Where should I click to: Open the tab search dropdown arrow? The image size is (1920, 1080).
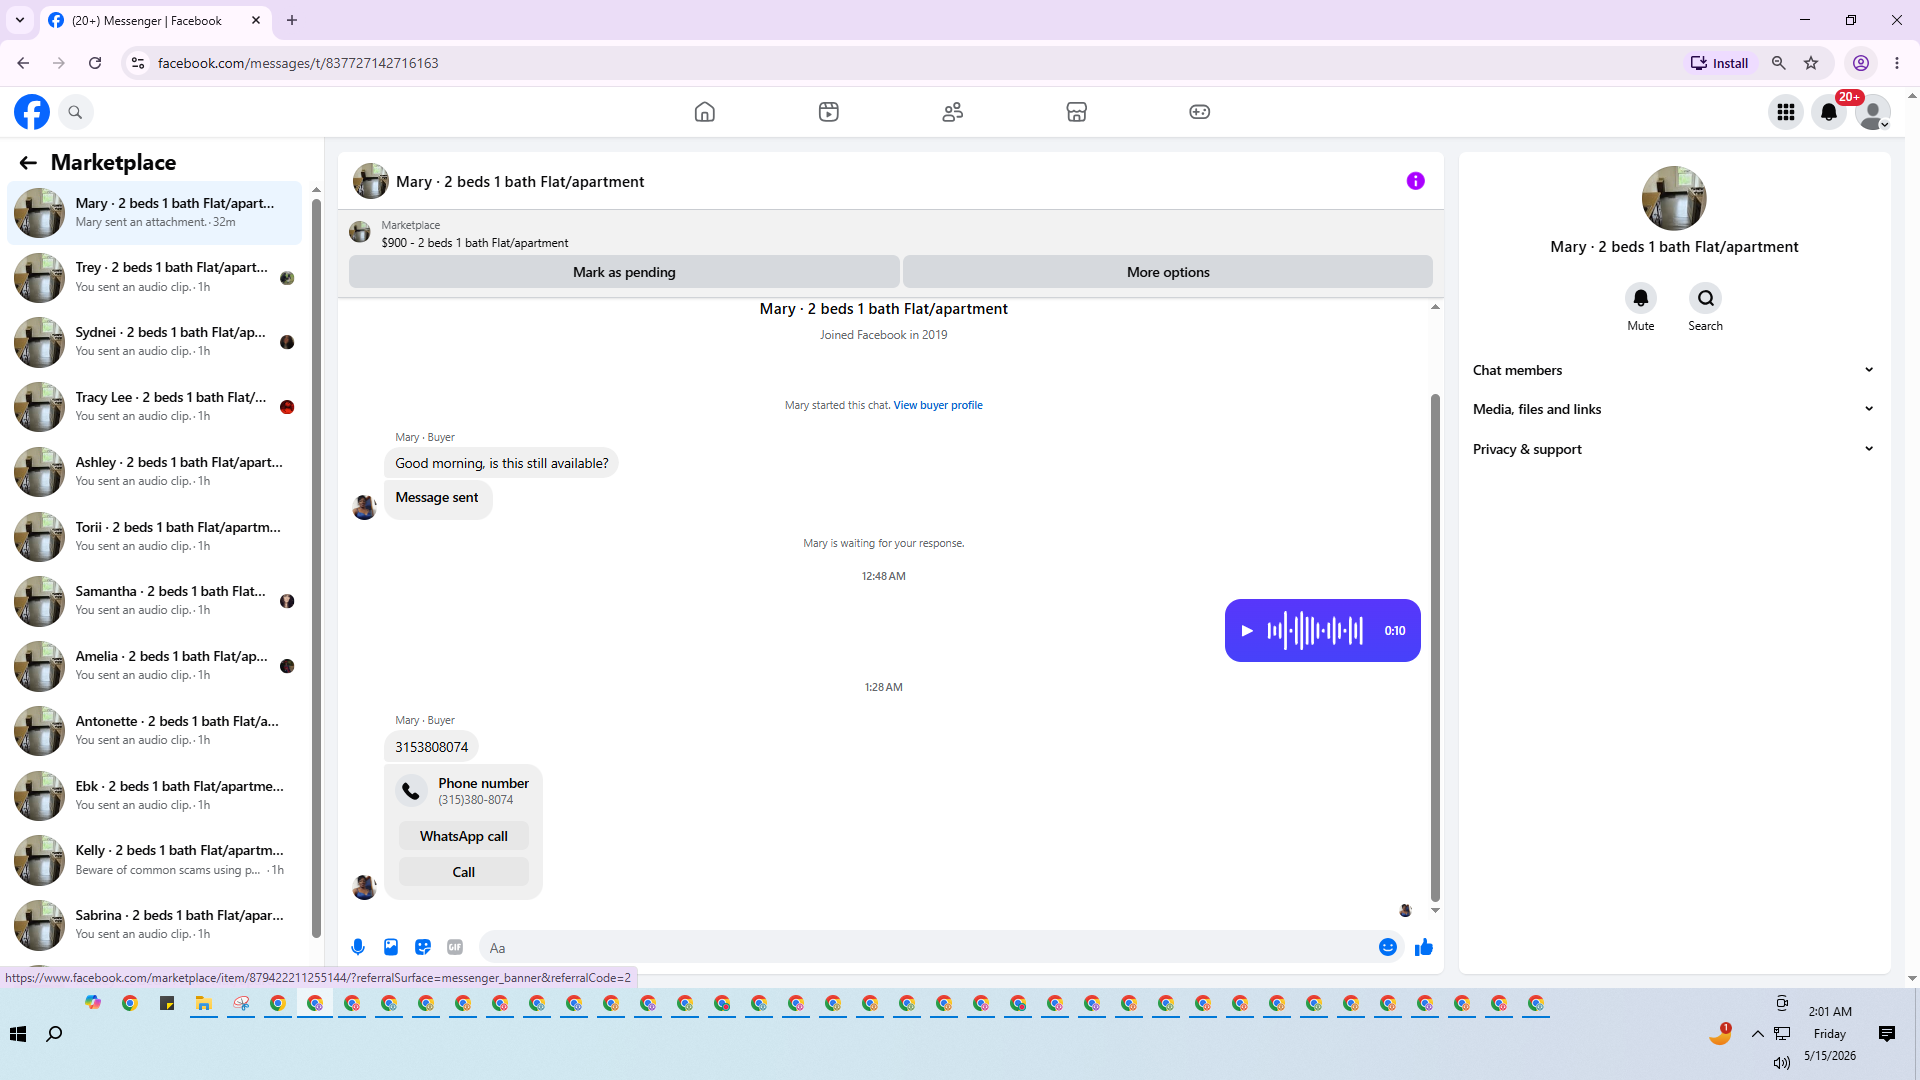[20, 20]
